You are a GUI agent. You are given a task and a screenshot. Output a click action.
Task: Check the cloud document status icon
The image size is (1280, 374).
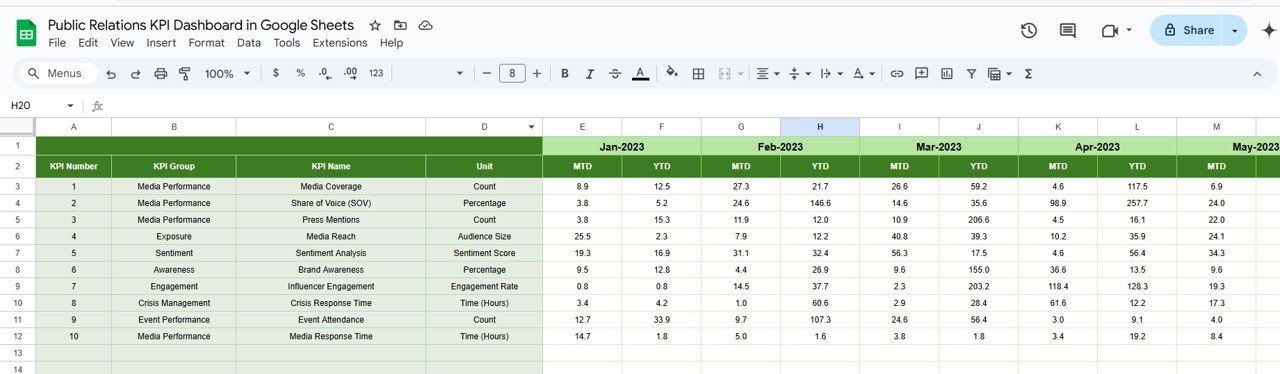426,25
